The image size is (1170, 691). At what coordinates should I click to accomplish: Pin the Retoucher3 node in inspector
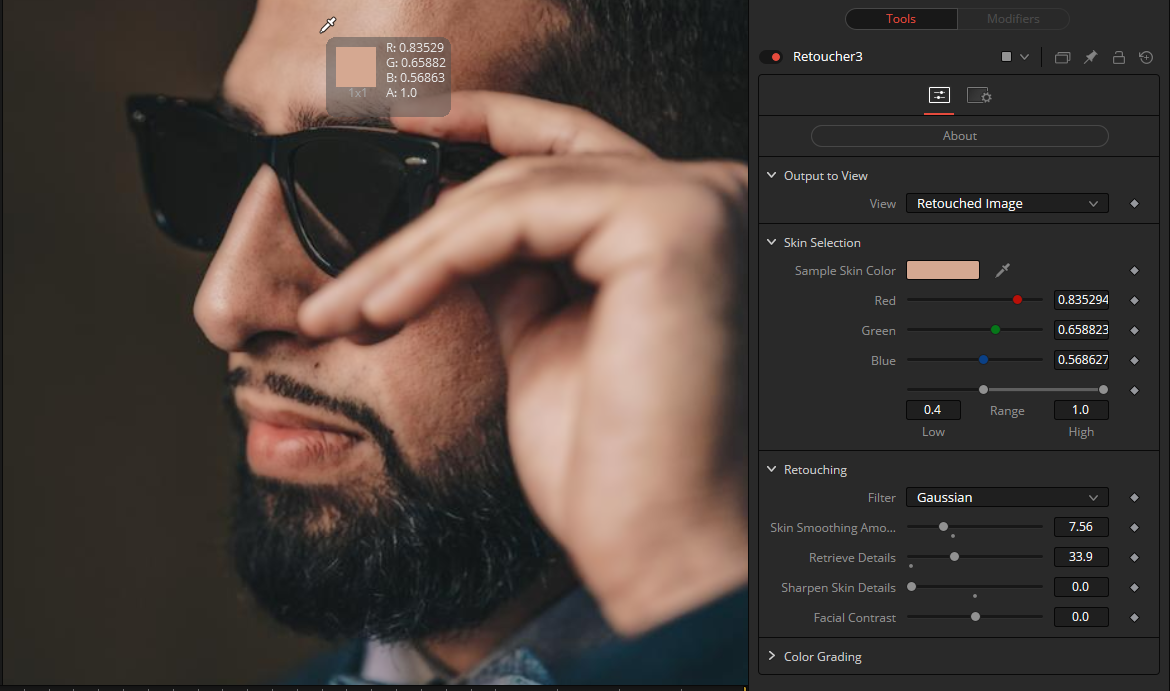[1091, 58]
